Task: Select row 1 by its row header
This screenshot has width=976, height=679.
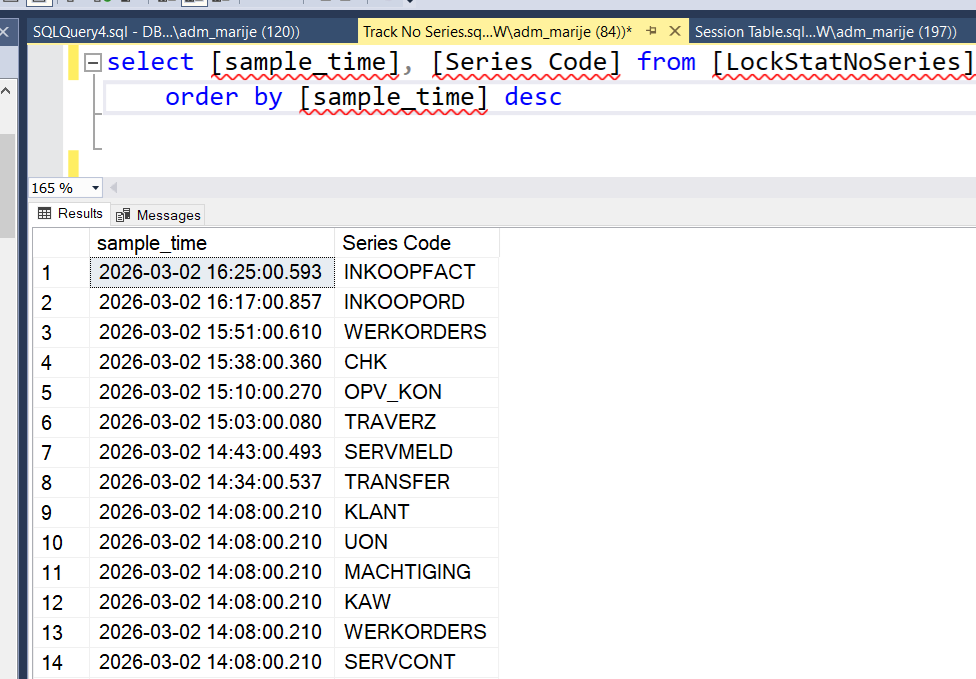Action: pos(61,272)
